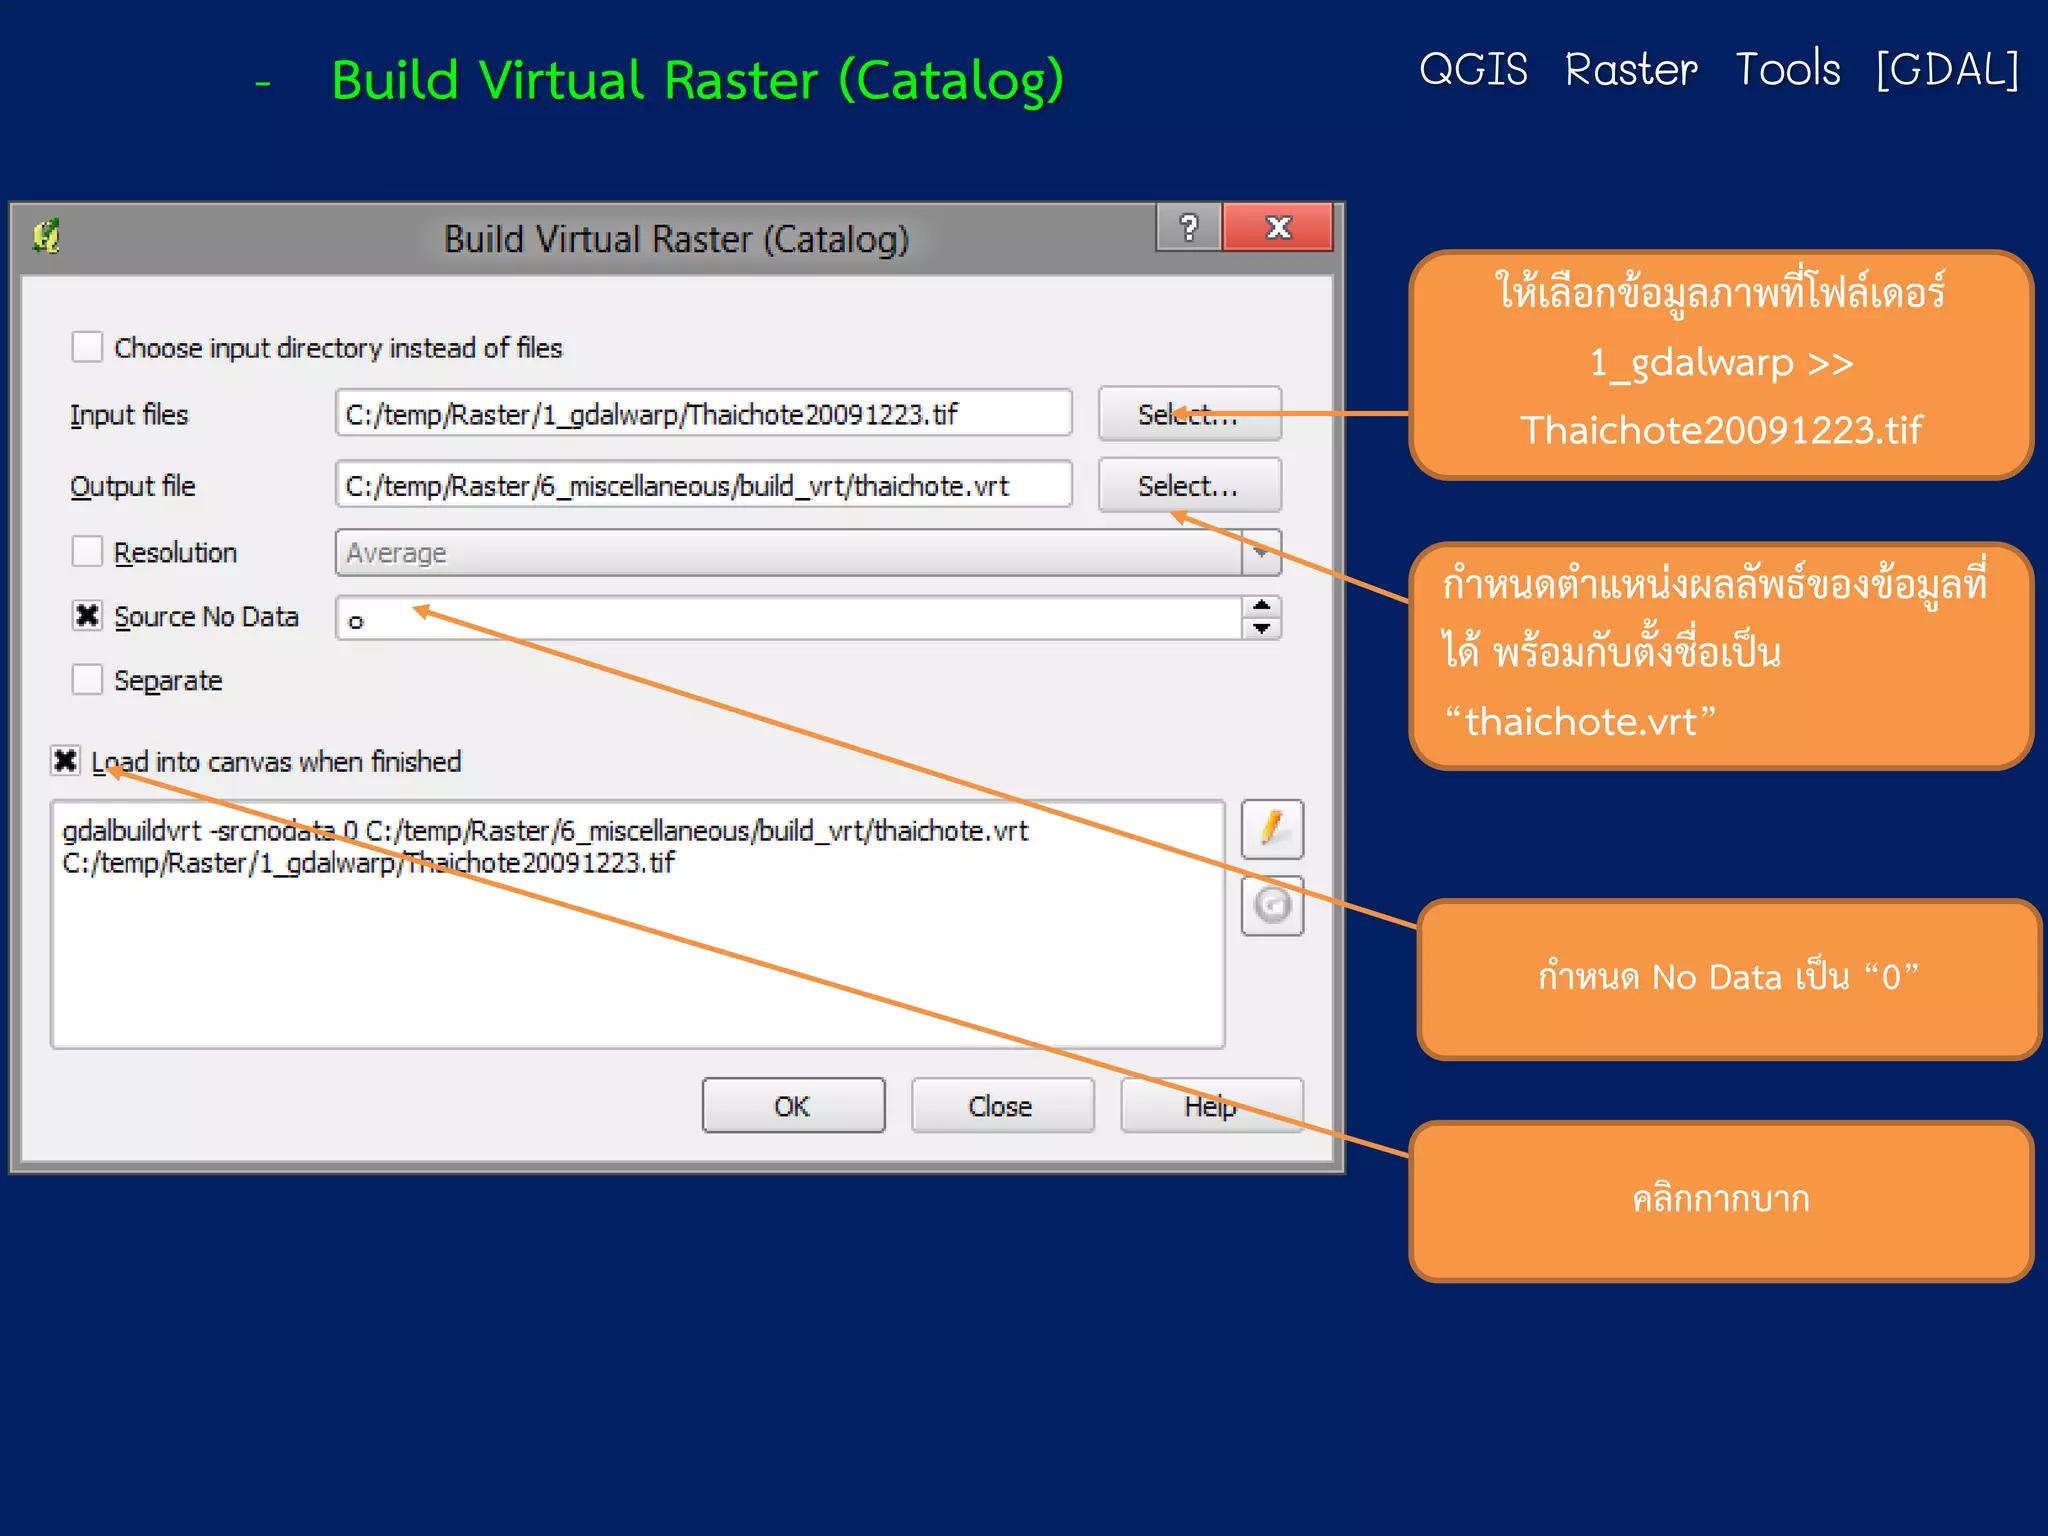Click the OK button
This screenshot has width=2048, height=1536.
point(793,1106)
